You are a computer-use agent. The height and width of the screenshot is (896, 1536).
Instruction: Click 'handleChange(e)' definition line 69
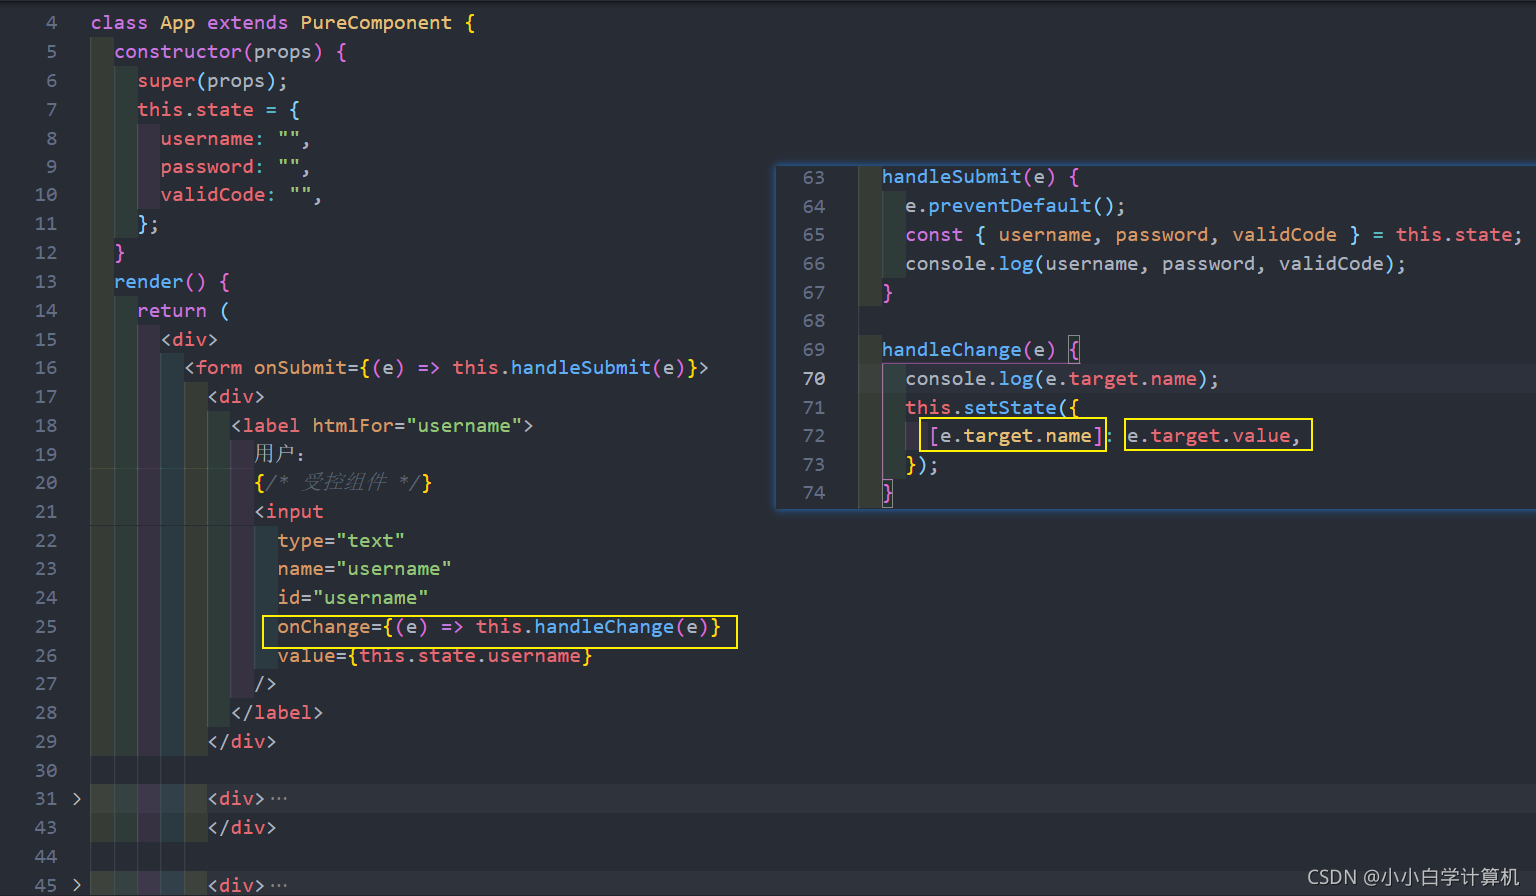click(968, 350)
